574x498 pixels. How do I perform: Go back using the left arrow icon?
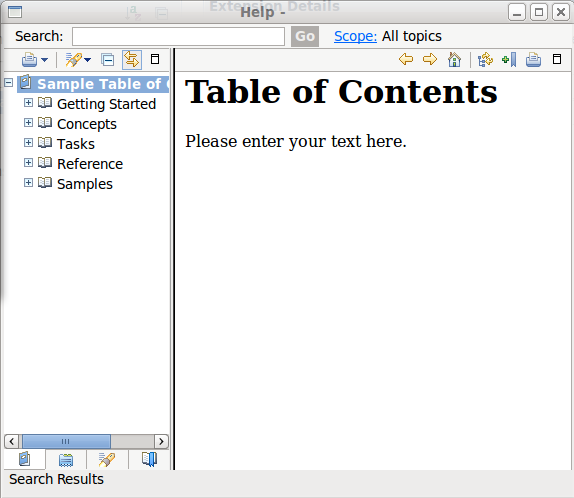click(406, 59)
